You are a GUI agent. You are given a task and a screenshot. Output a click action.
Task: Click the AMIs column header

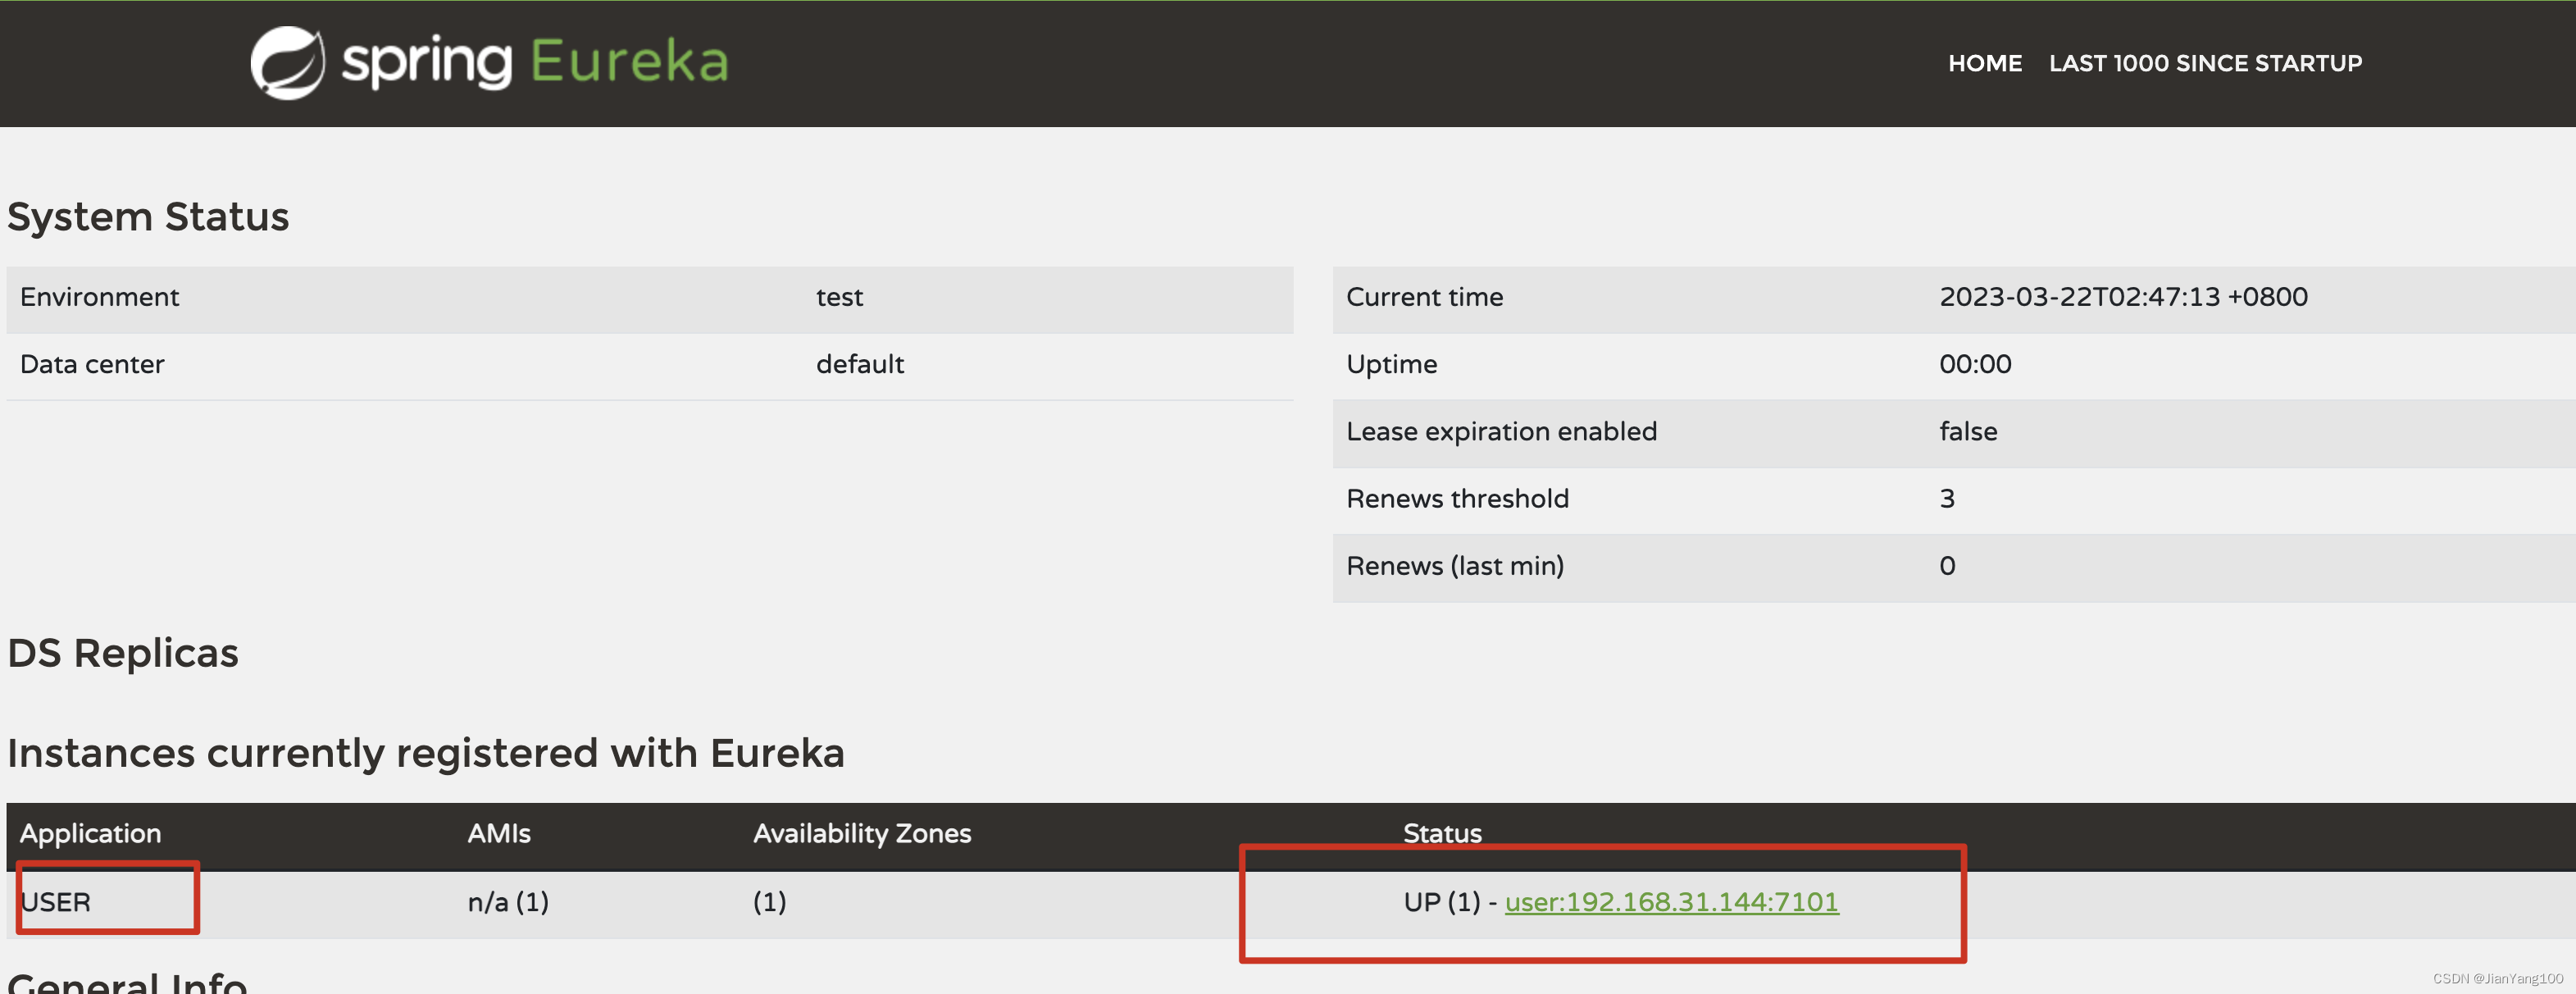(498, 833)
